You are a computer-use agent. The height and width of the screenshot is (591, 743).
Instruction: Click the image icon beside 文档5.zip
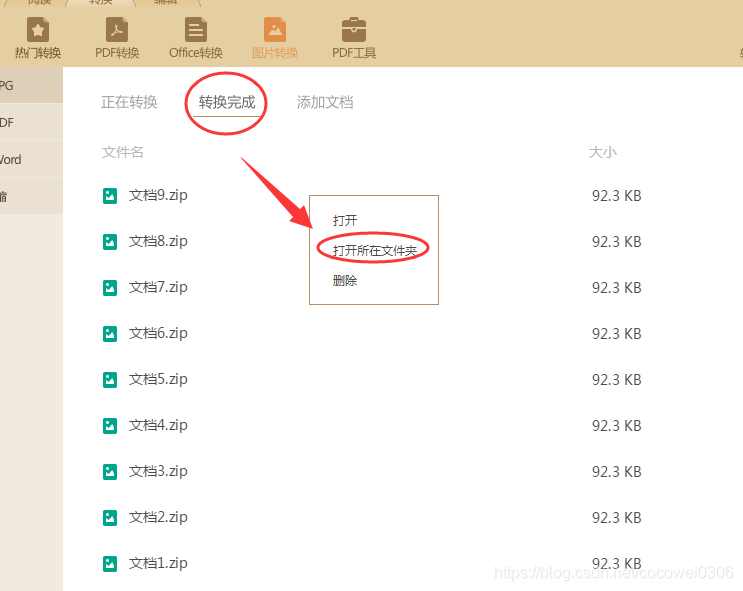click(x=110, y=380)
